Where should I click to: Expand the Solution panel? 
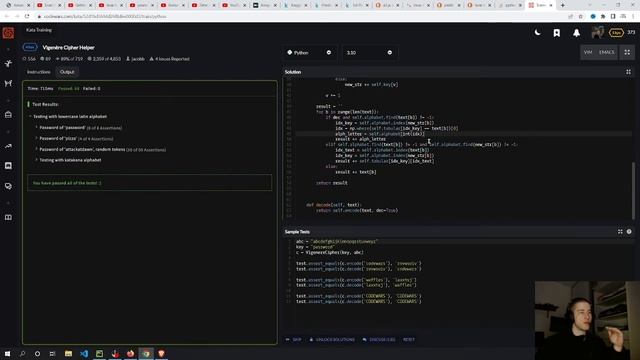point(629,72)
